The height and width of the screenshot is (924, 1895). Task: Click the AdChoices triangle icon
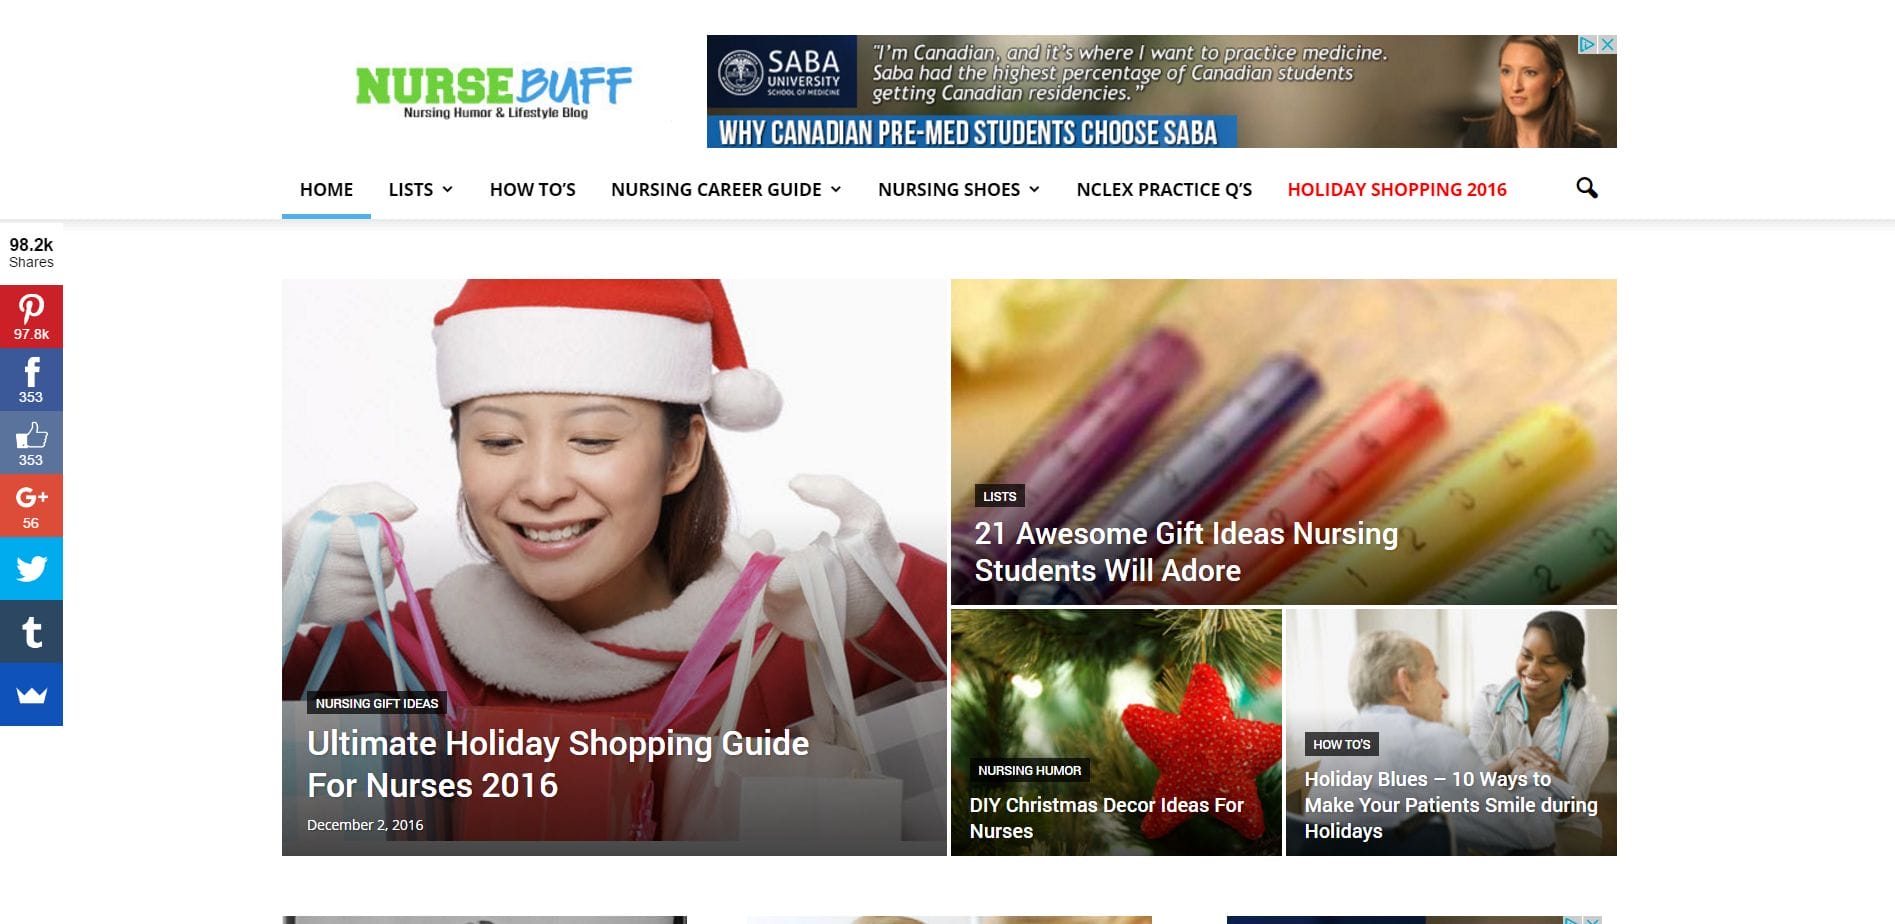pyautogui.click(x=1587, y=44)
